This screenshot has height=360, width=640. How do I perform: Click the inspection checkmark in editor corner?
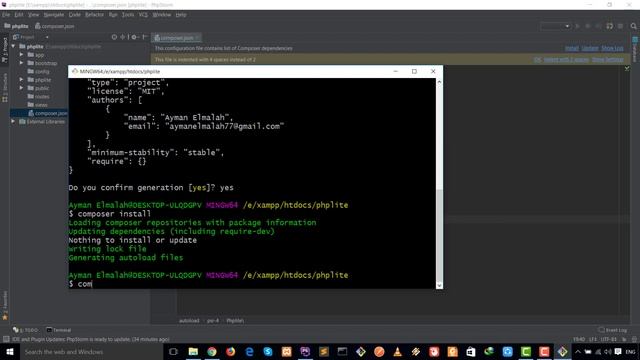tap(627, 69)
